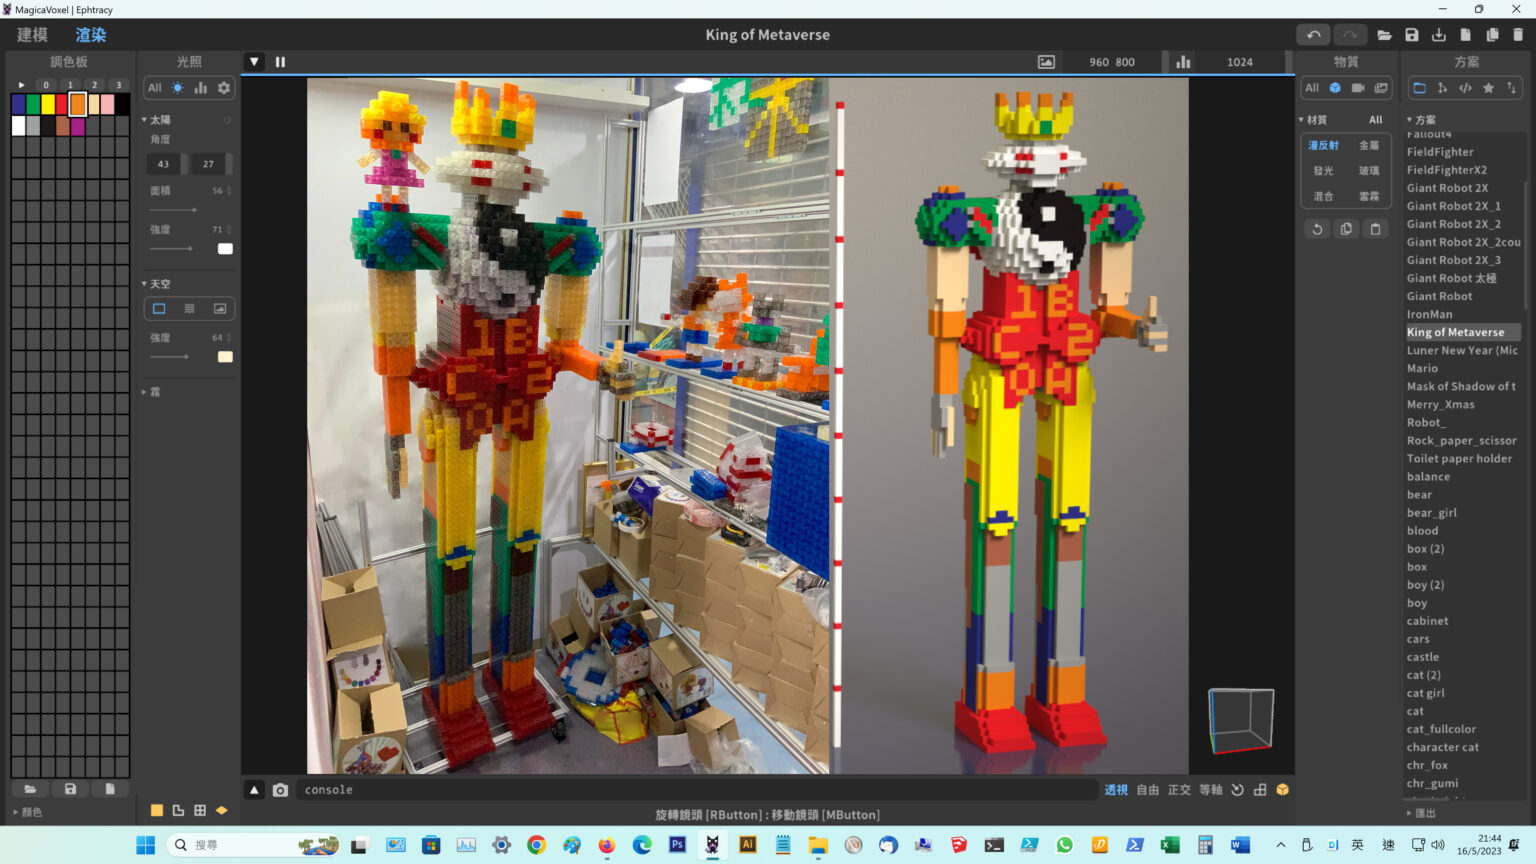Viewport: 1536px width, 864px height.
Task: Open the Mario project in the list
Action: [1422, 368]
